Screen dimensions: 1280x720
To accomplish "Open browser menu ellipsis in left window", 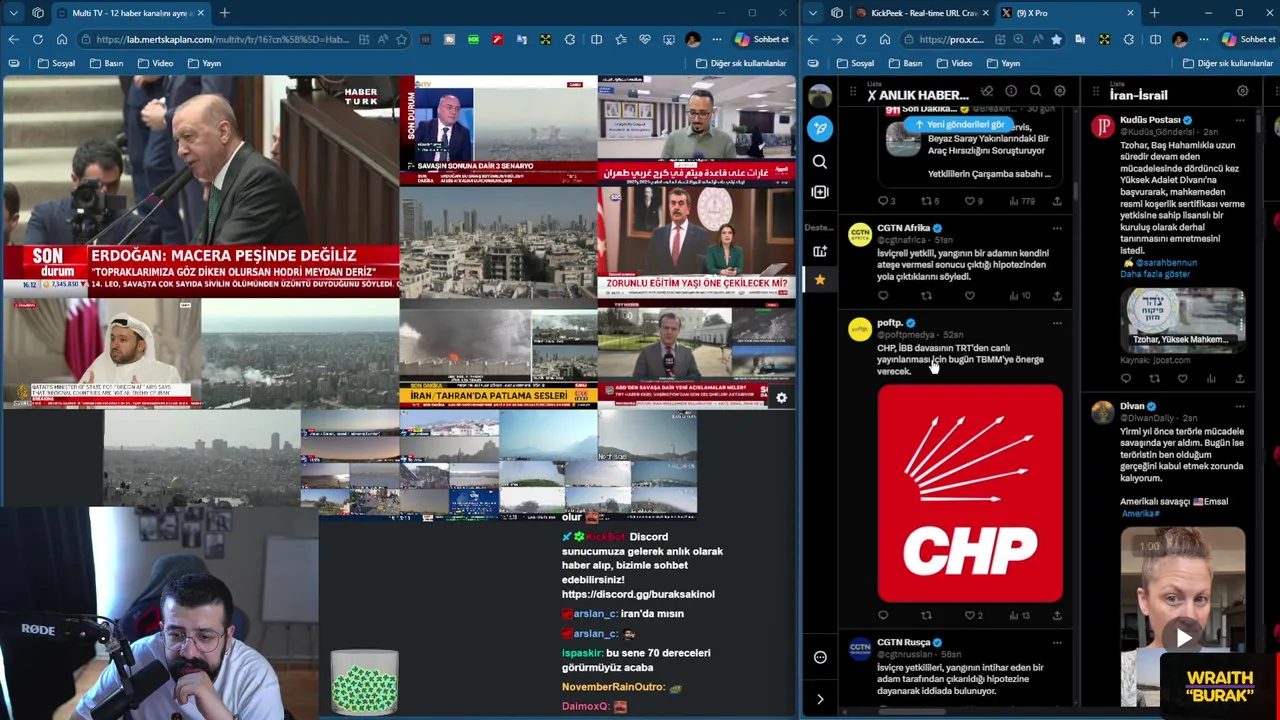I will [716, 39].
